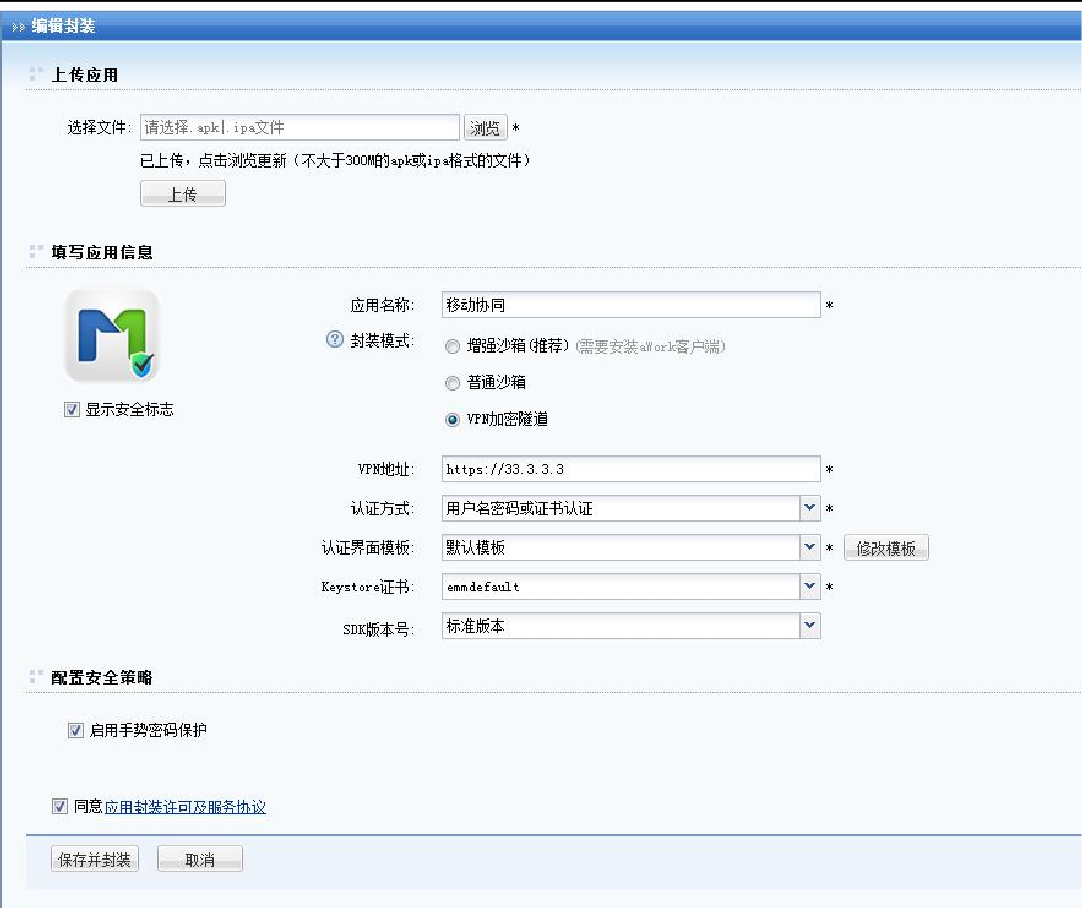Open the Keystore证书 dropdown
Screen dimensions: 1082x908
pos(810,587)
